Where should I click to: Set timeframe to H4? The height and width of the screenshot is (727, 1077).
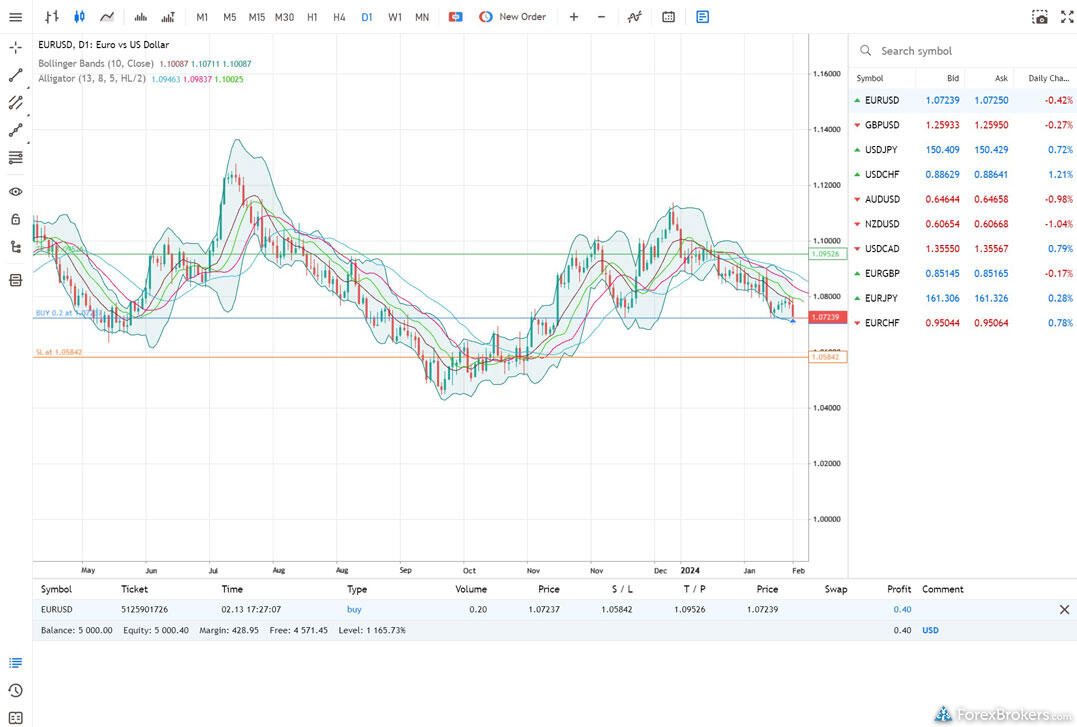coord(339,17)
